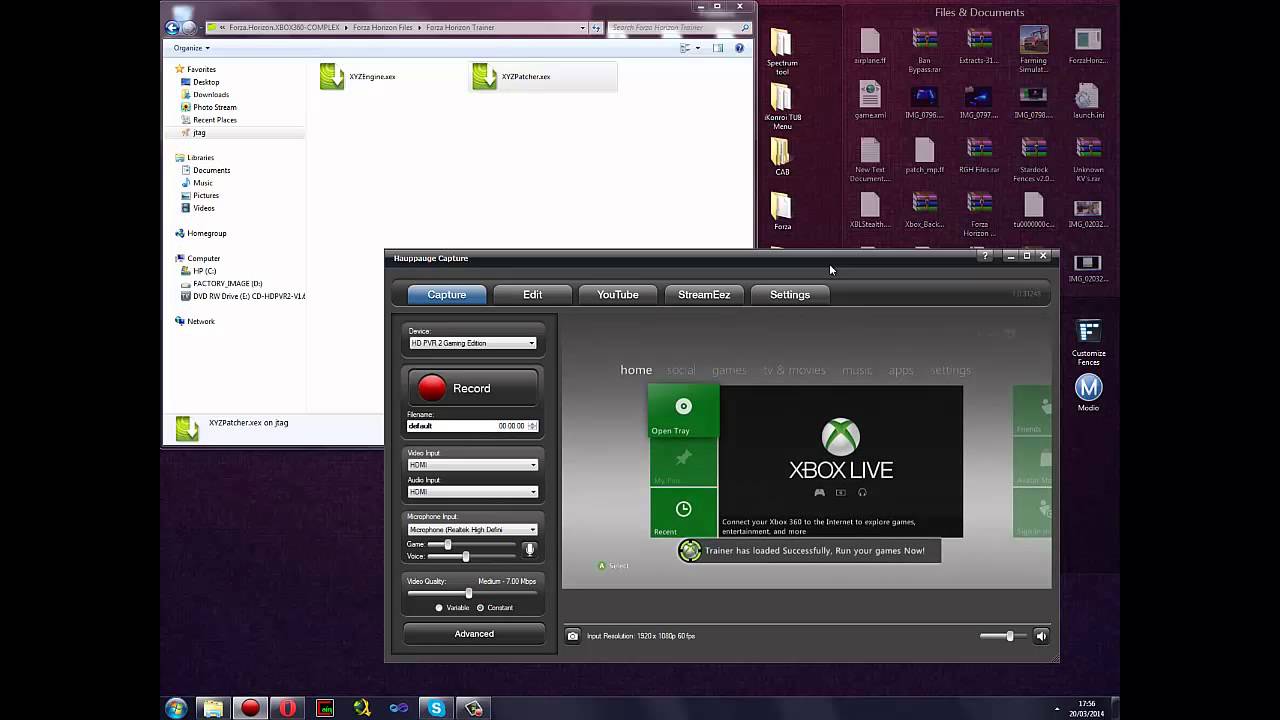Screen dimensions: 1280x720
Task: Open HP (C:) drive
Action: 204,271
